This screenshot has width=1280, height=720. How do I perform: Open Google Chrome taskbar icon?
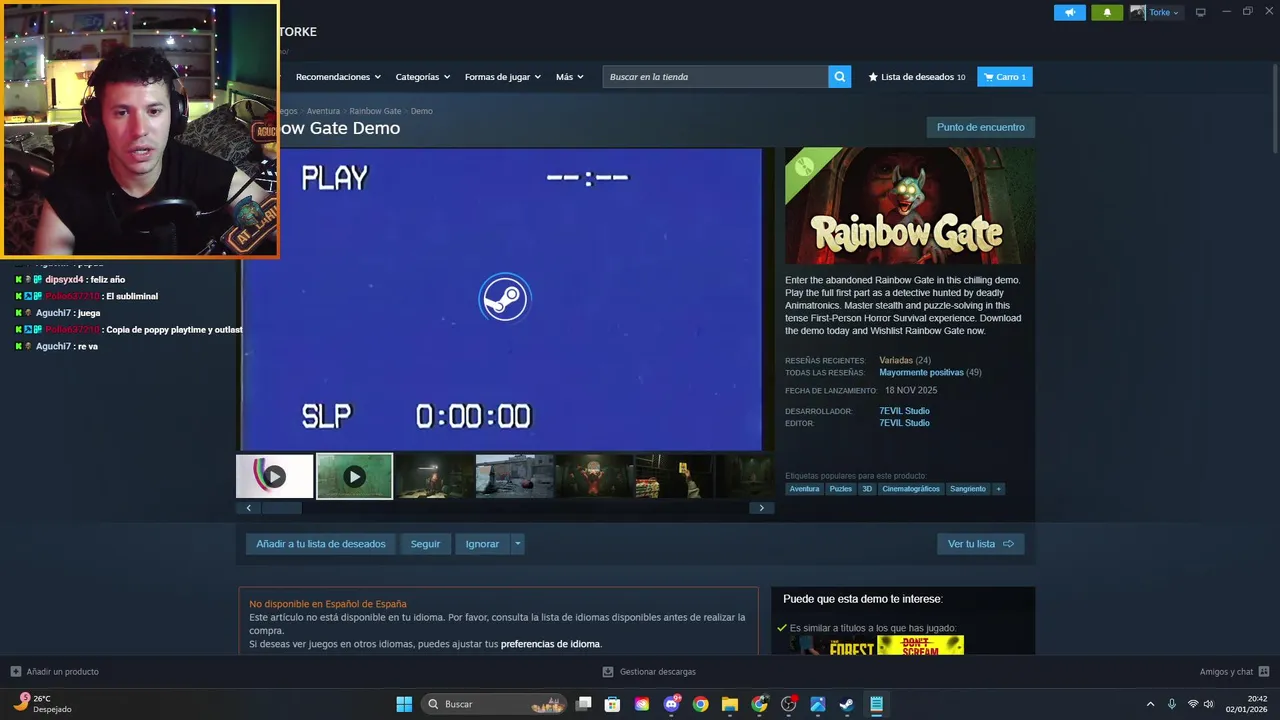tap(700, 704)
